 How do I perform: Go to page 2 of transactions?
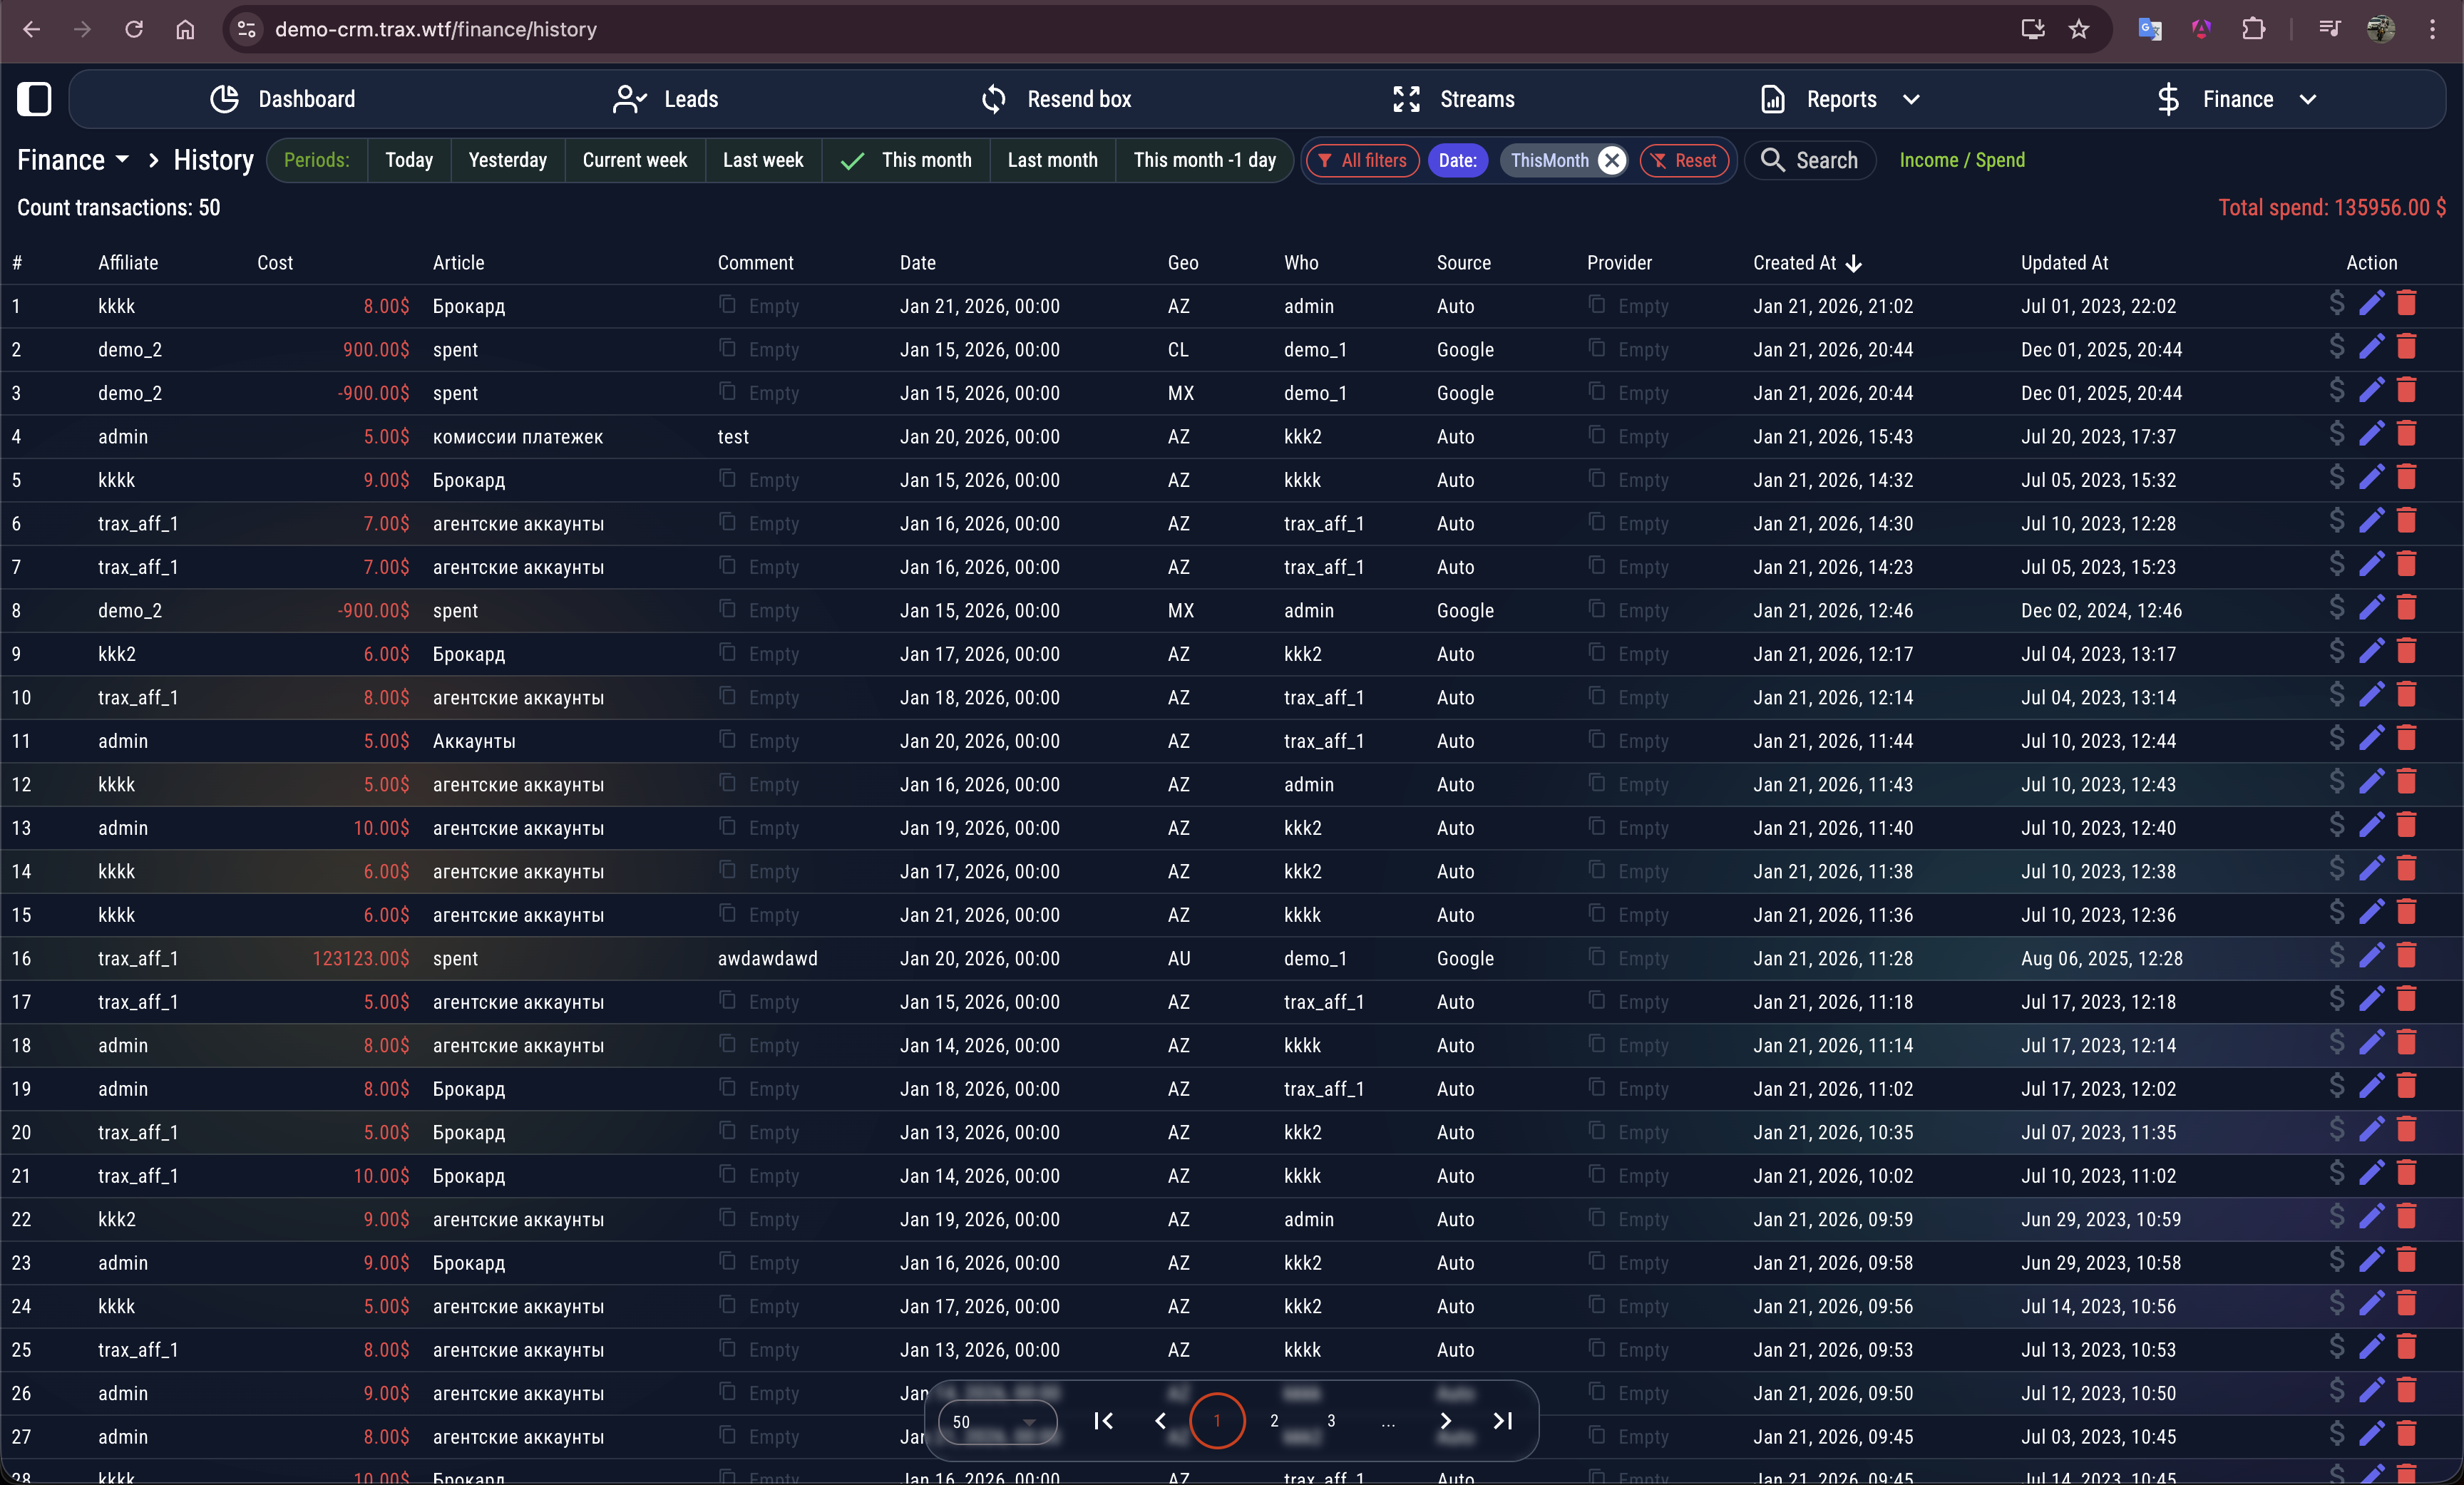point(1274,1420)
